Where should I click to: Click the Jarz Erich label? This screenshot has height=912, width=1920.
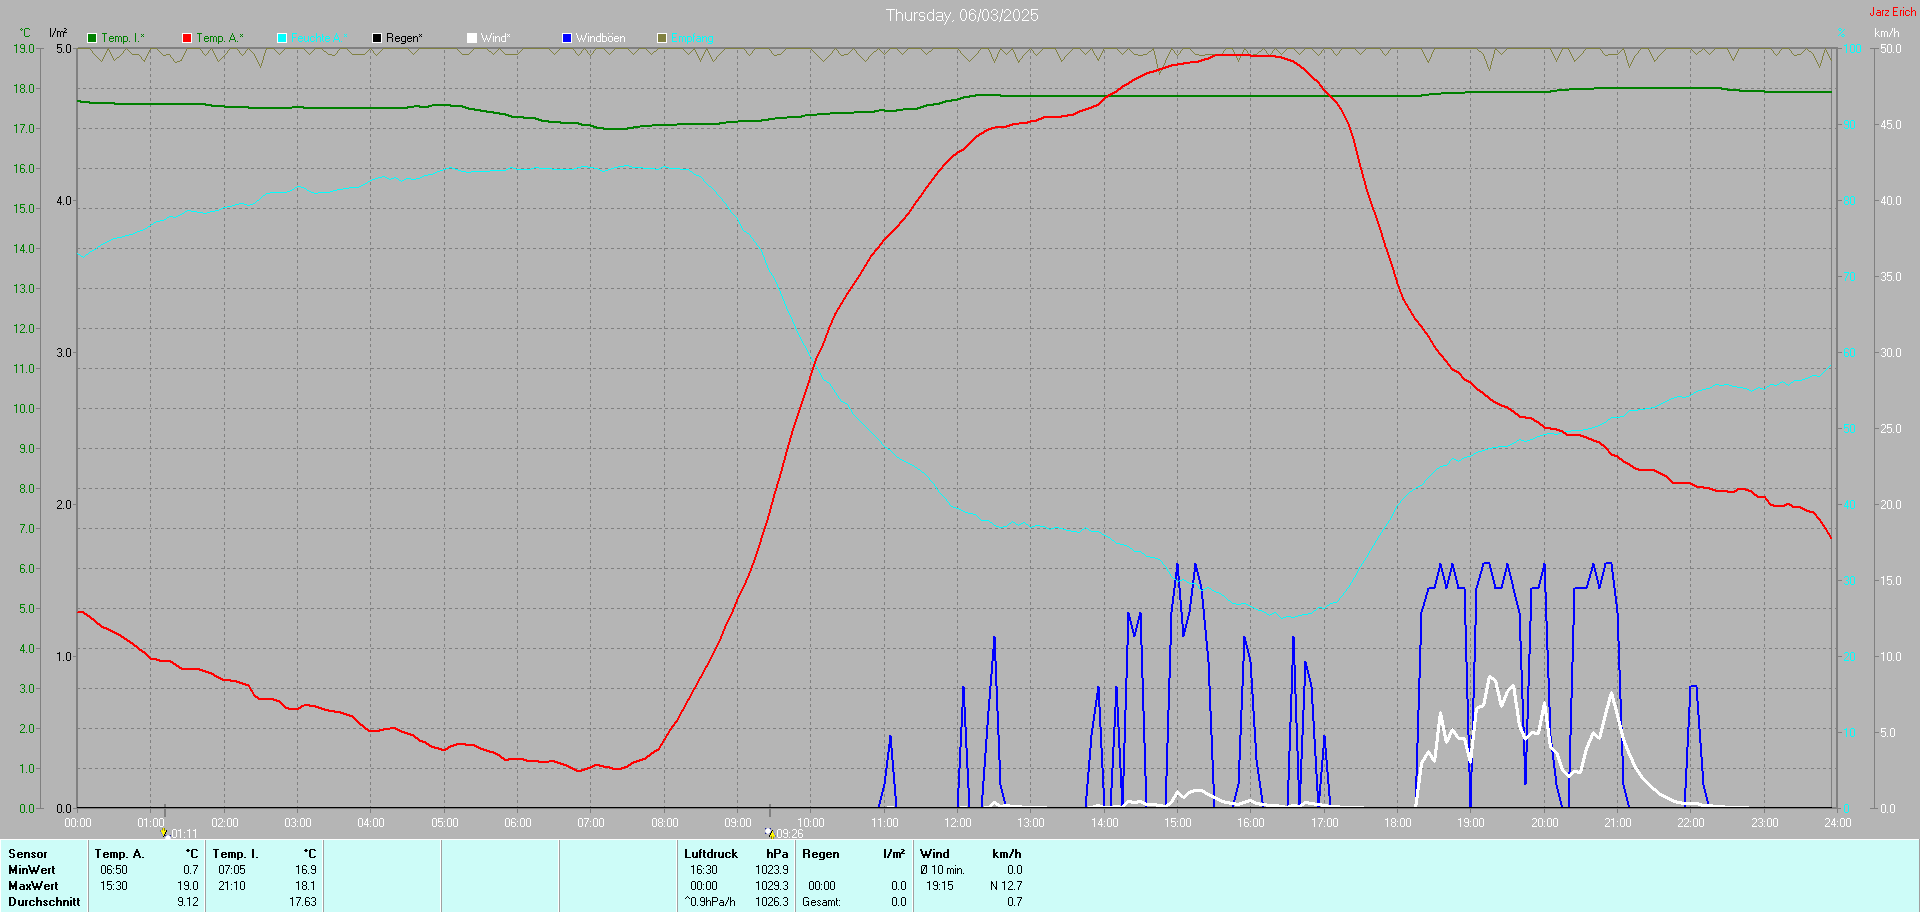click(x=1893, y=12)
